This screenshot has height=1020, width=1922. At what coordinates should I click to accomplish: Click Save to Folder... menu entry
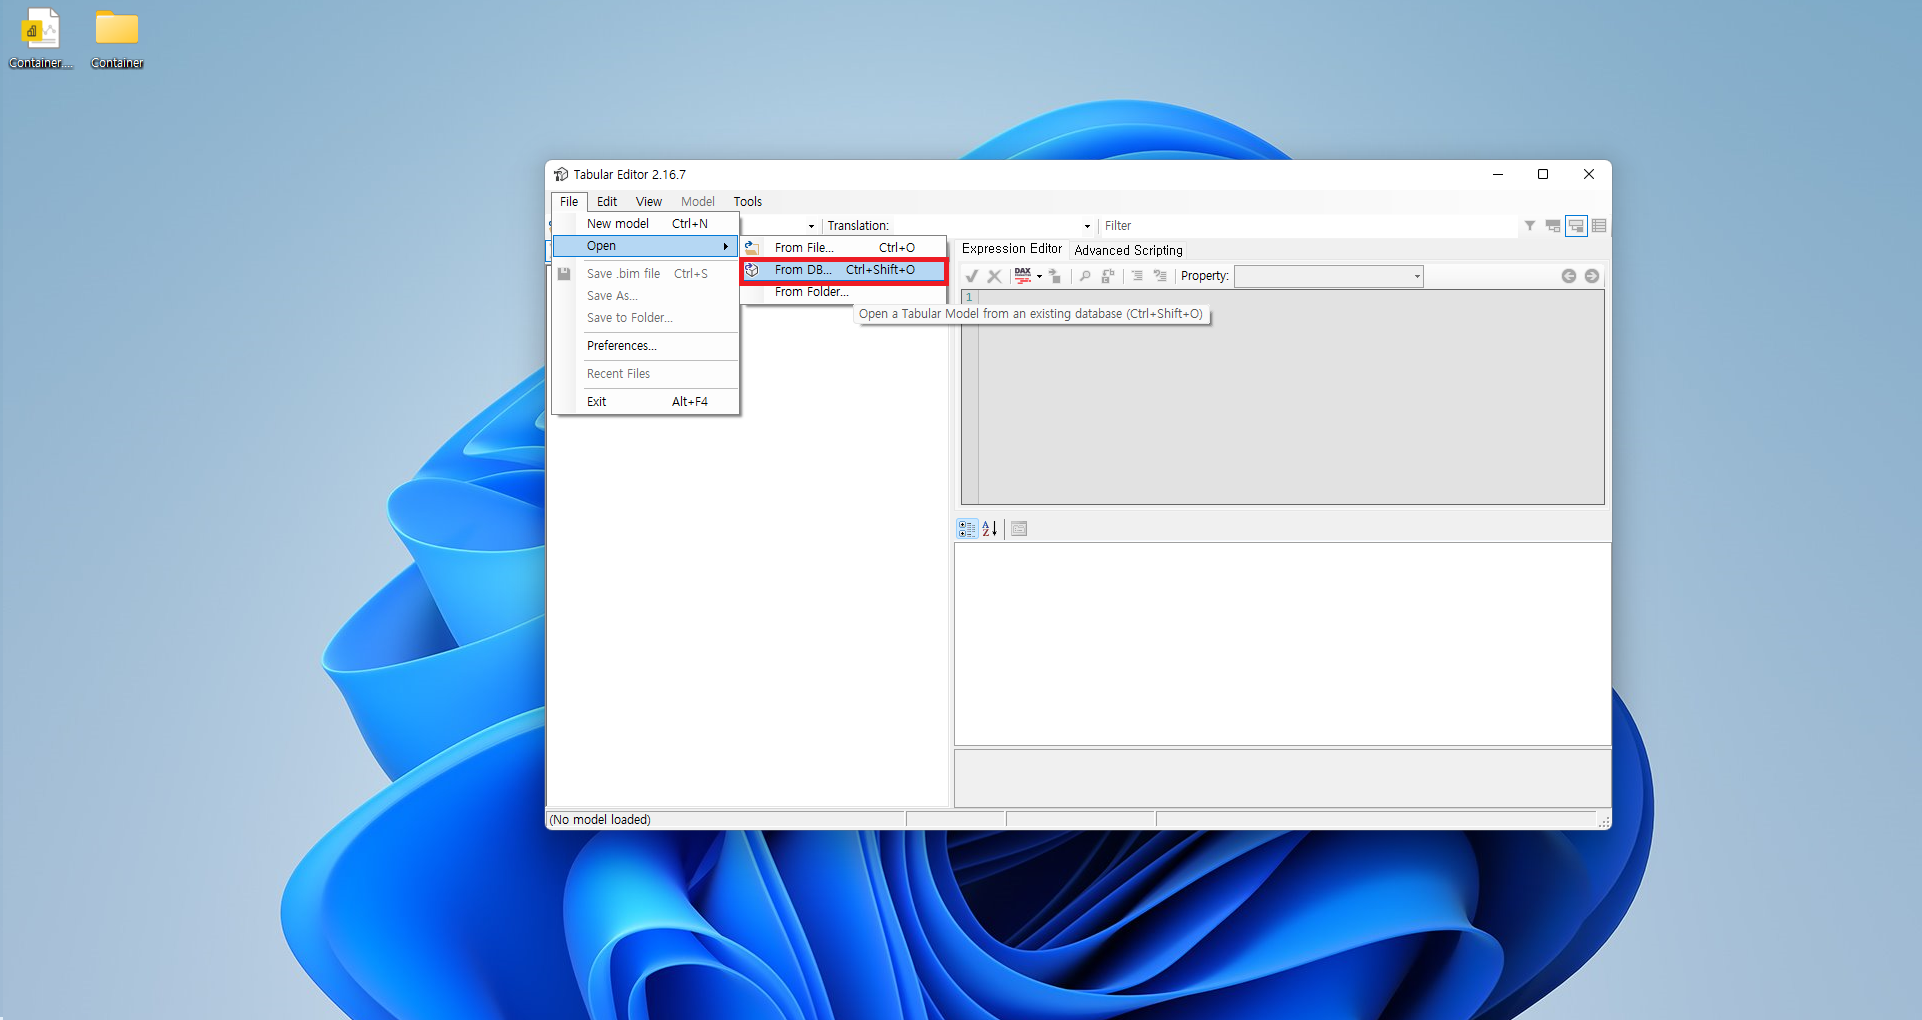[646, 317]
